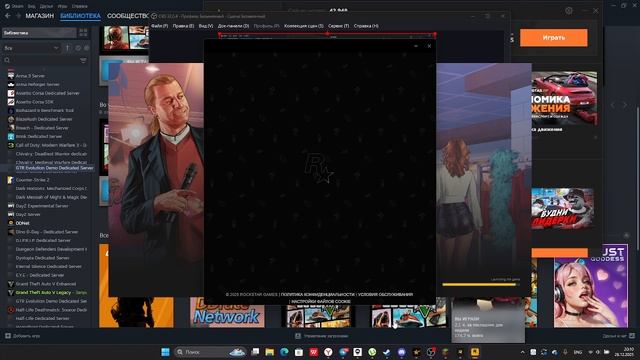Click the ENG language indicator in tray

point(578,352)
